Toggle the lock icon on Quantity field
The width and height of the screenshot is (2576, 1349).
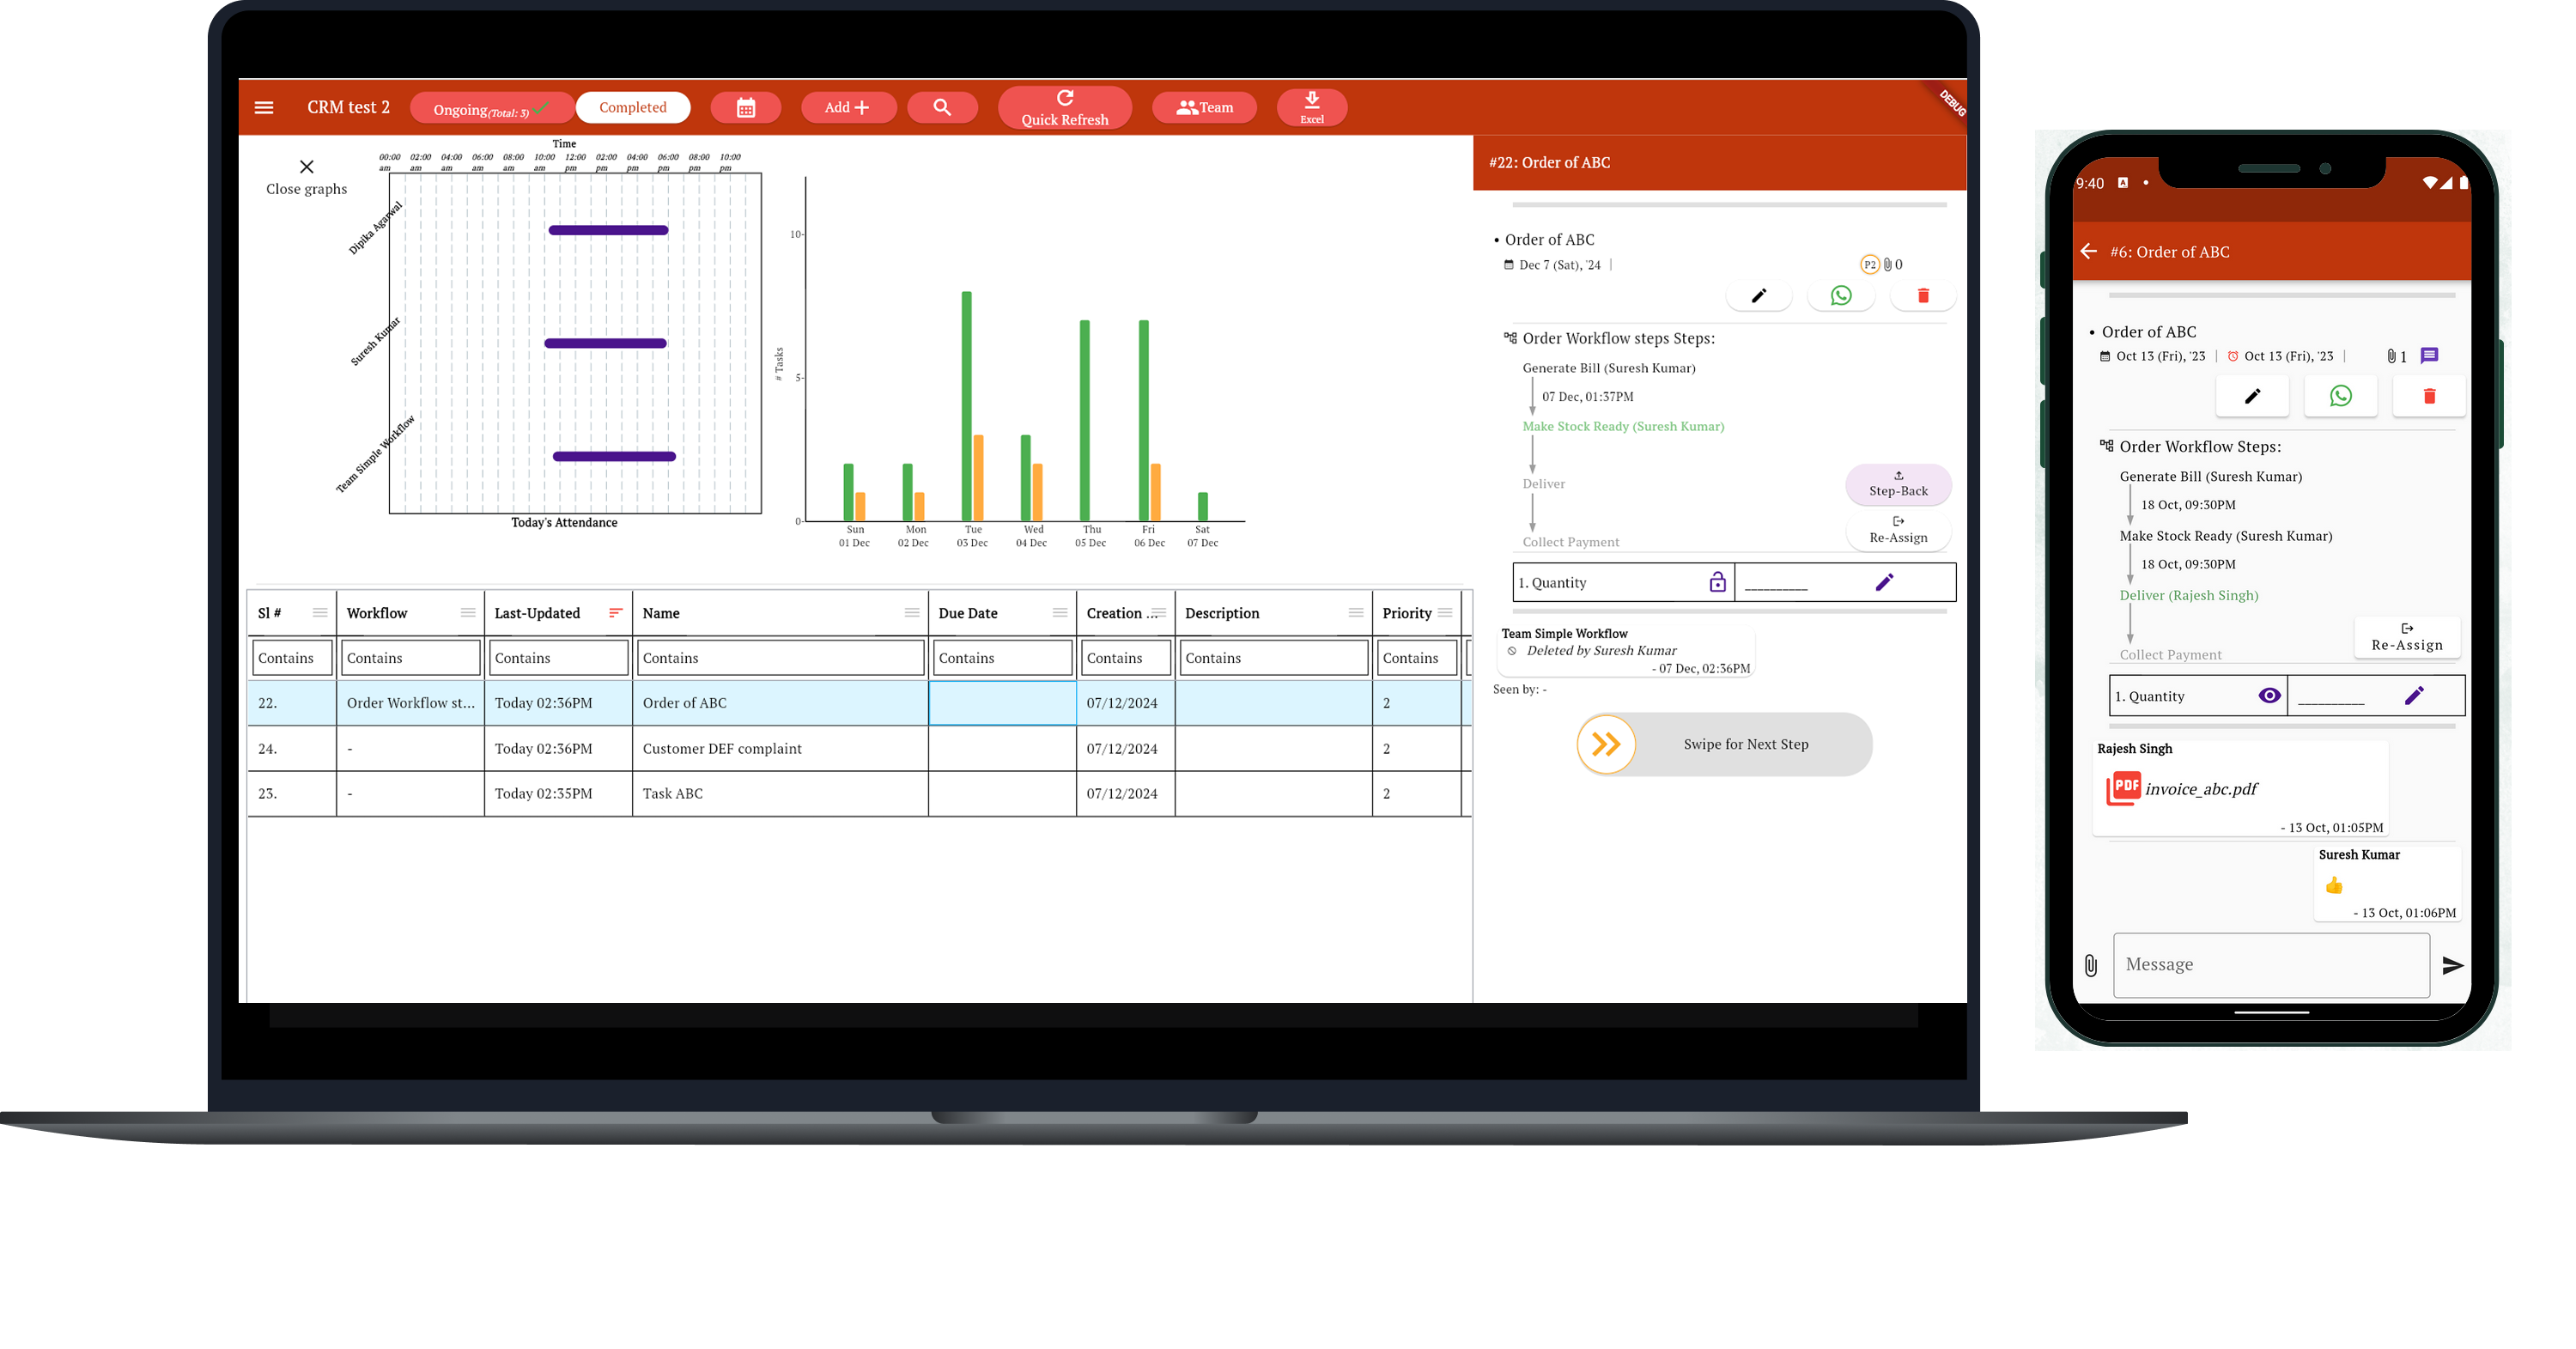tap(1717, 582)
